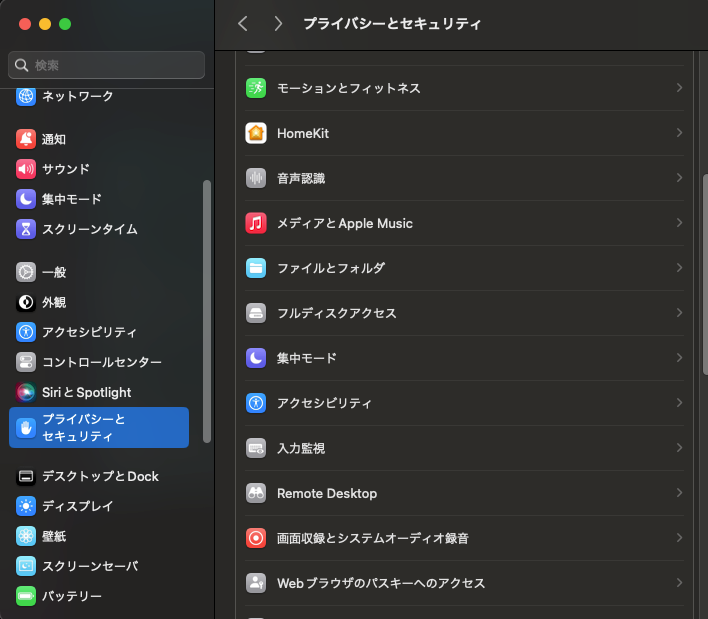Click the Screen Saver icon
The width and height of the screenshot is (708, 619).
pos(26,566)
